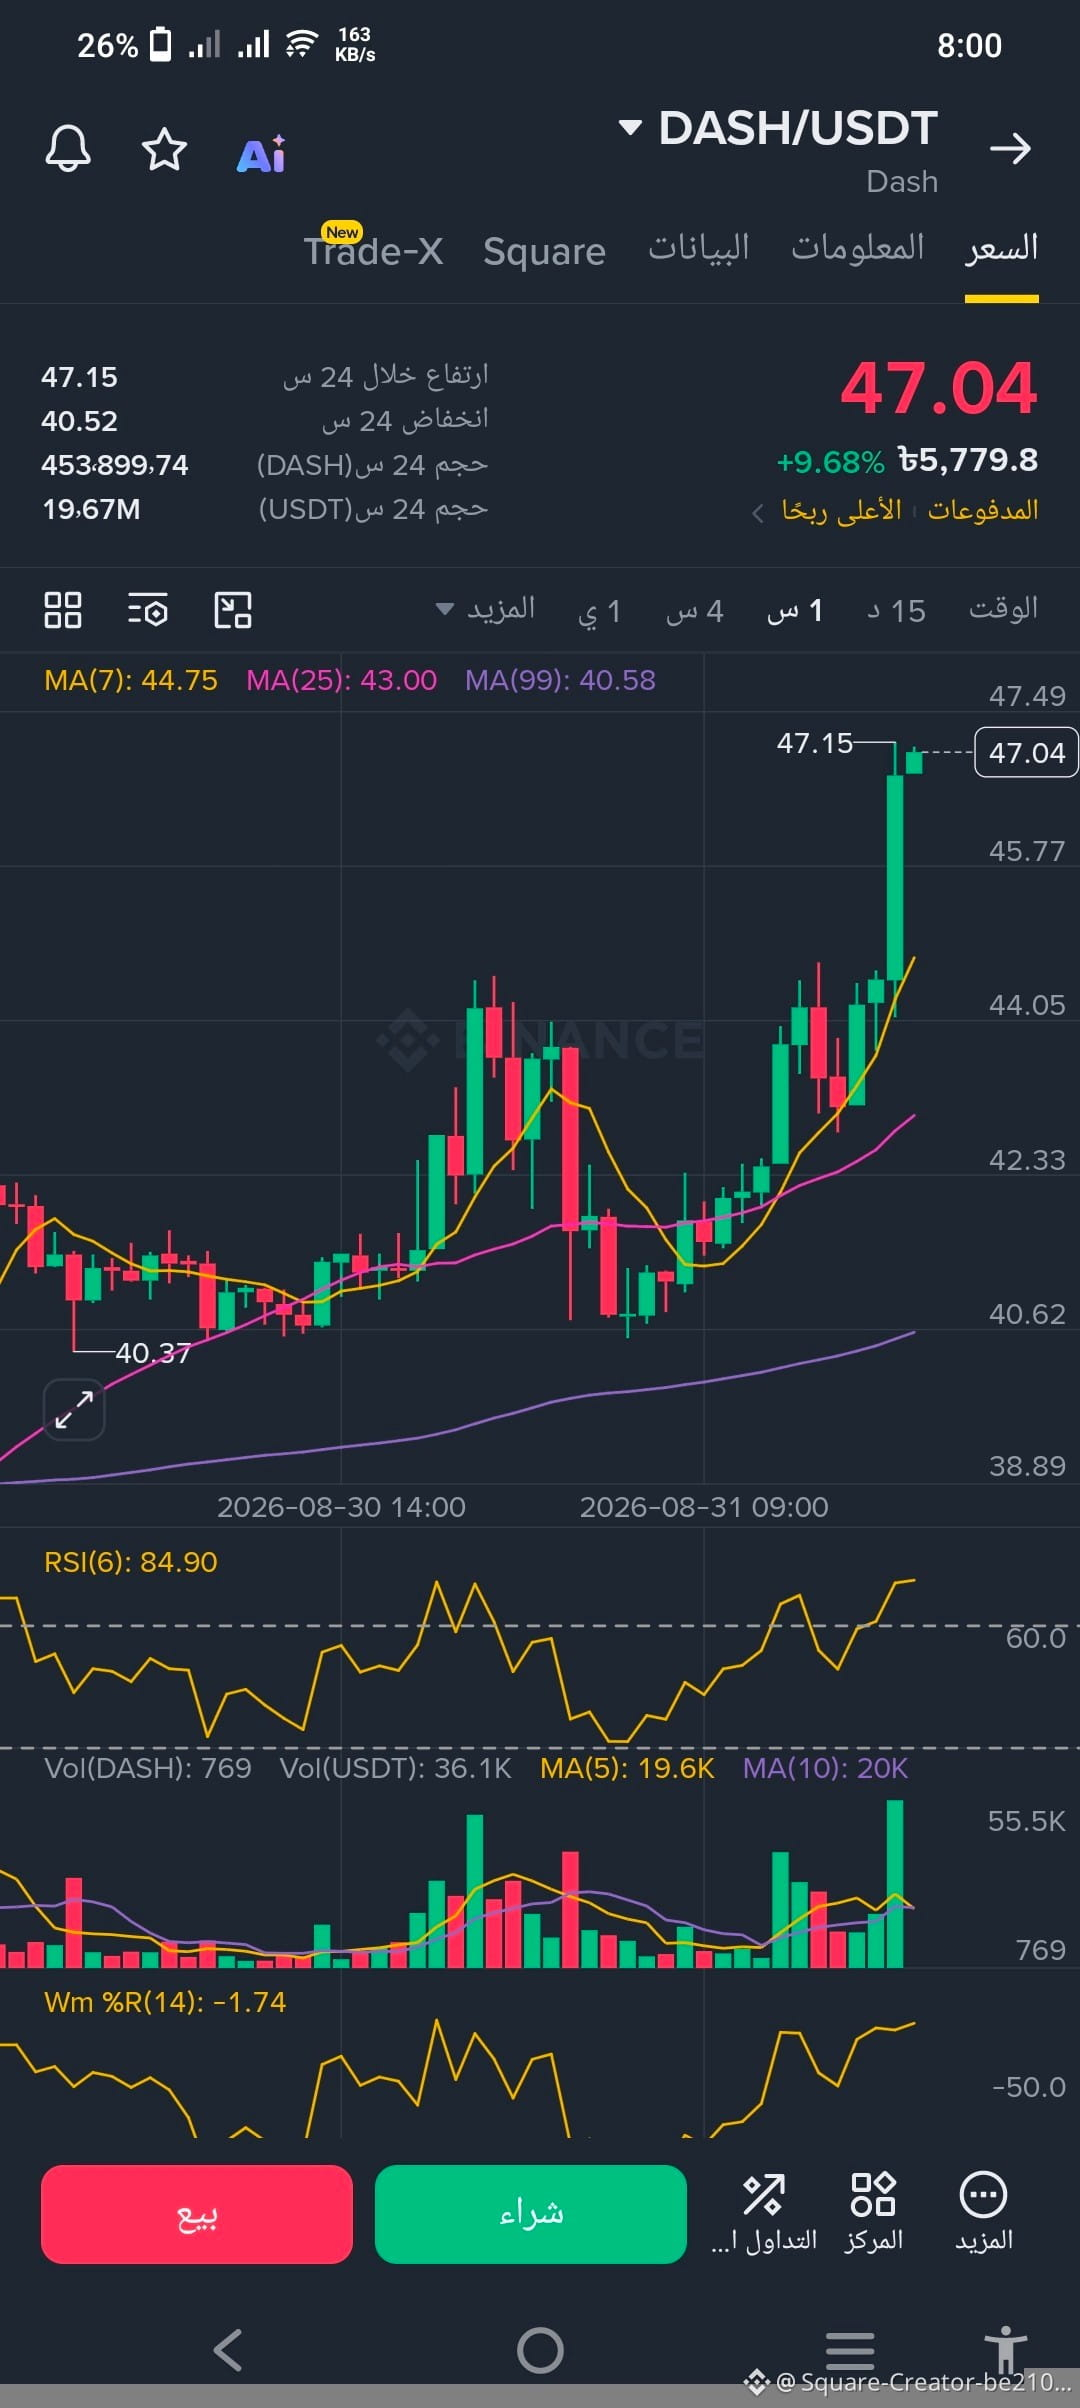1080x2408 pixels.
Task: Tap the Android back navigation button
Action: pos(229,2350)
